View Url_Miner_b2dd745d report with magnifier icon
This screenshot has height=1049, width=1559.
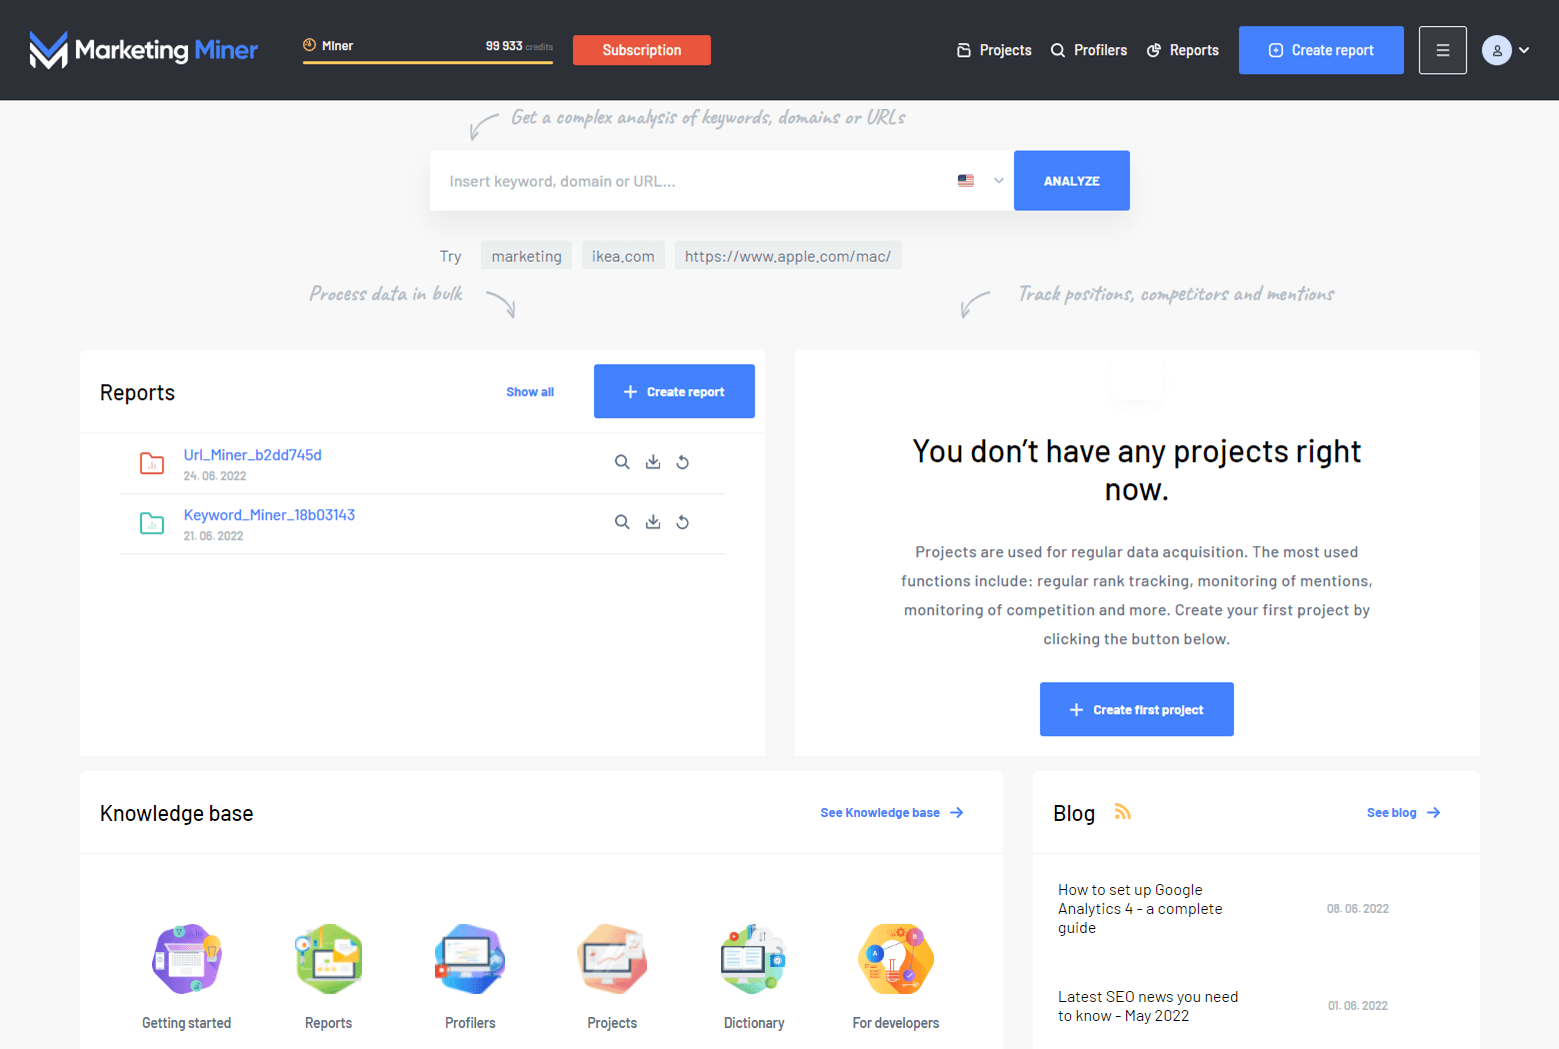(x=622, y=462)
